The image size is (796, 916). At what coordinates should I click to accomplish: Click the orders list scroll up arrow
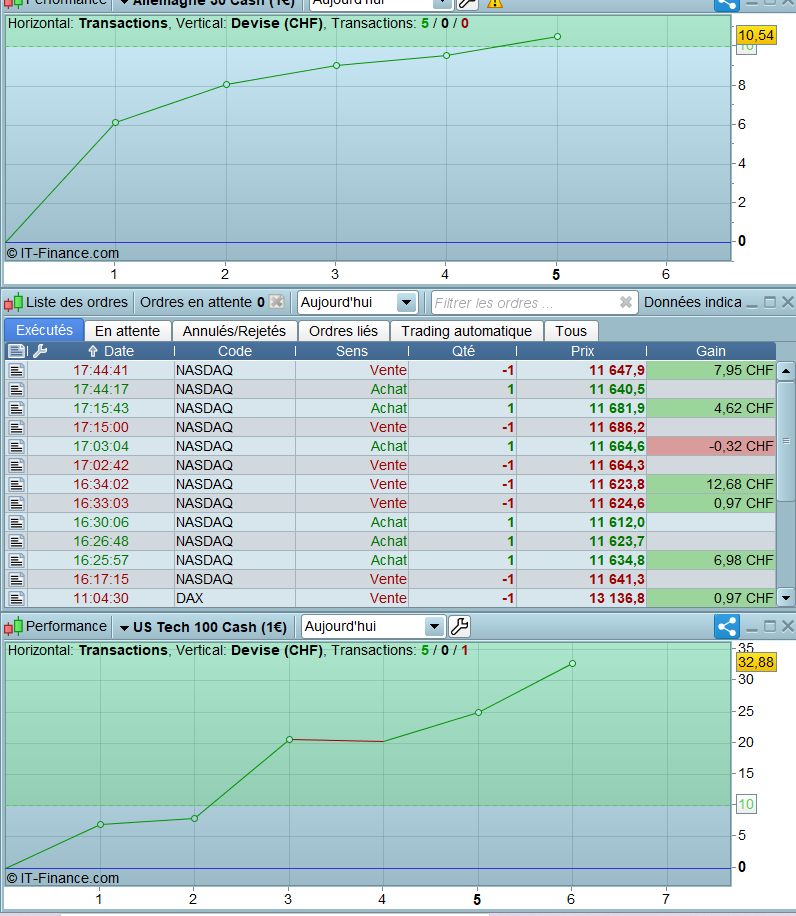coord(786,370)
